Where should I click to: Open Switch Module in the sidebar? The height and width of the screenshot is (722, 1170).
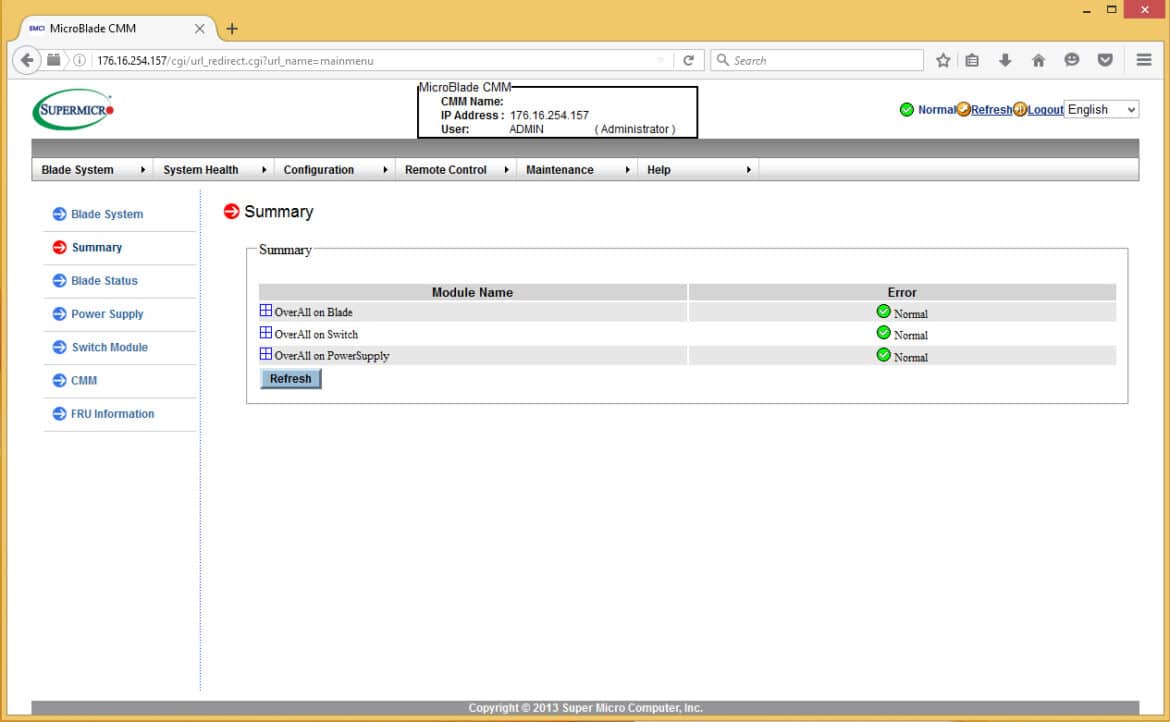tap(110, 347)
